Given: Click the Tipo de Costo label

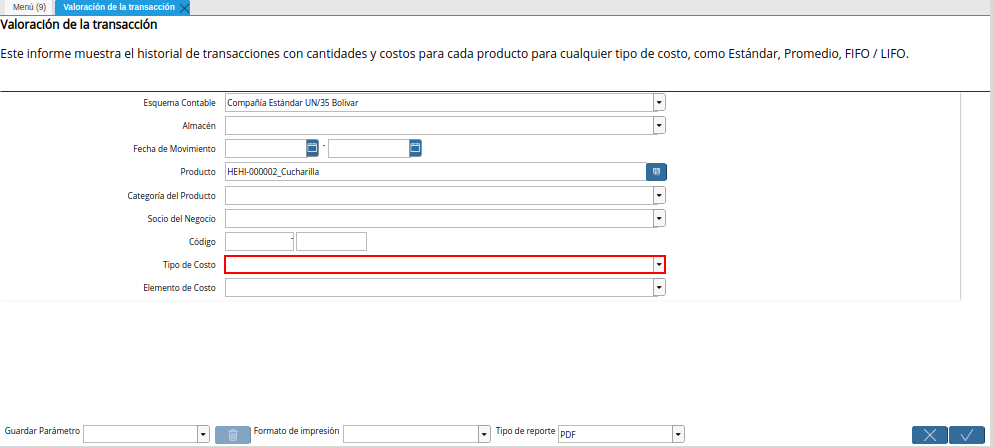Looking at the screenshot, I should click(x=189, y=265).
